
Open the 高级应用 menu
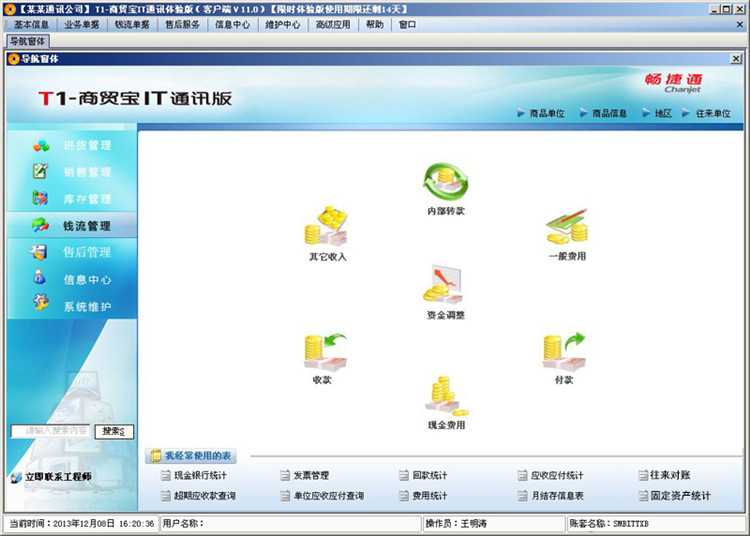333,24
